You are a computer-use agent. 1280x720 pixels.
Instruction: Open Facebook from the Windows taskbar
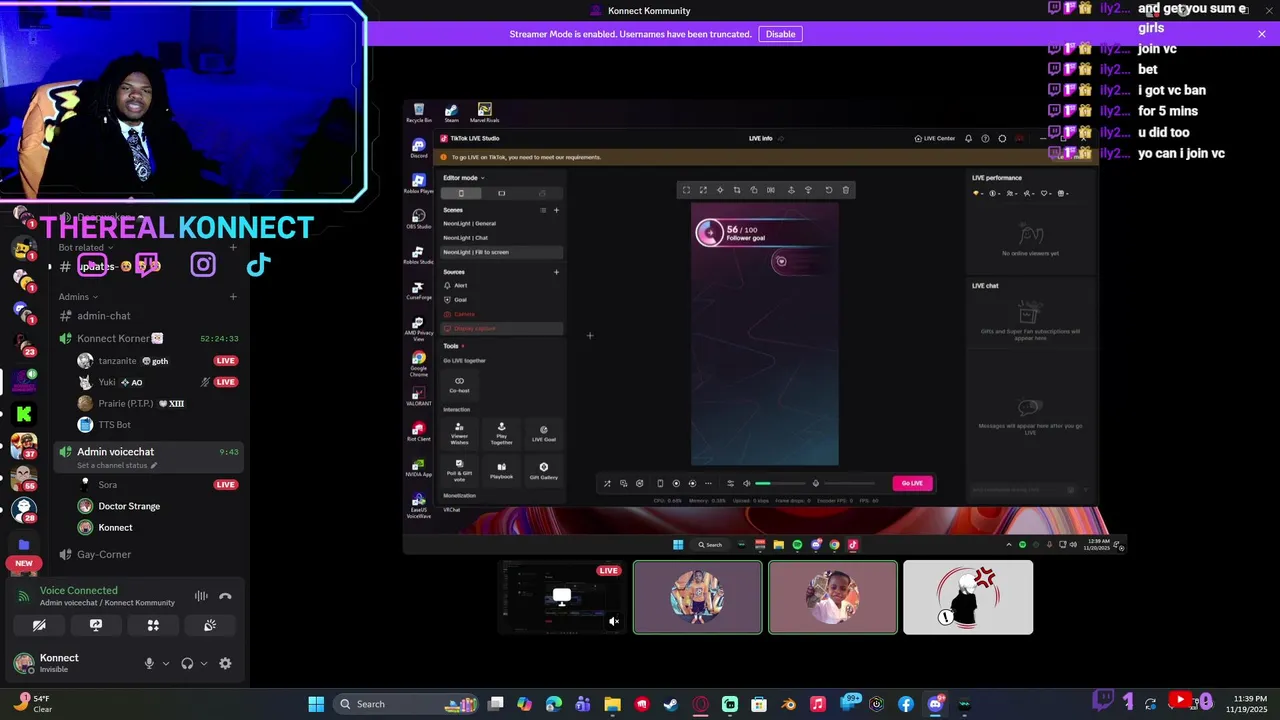click(906, 704)
